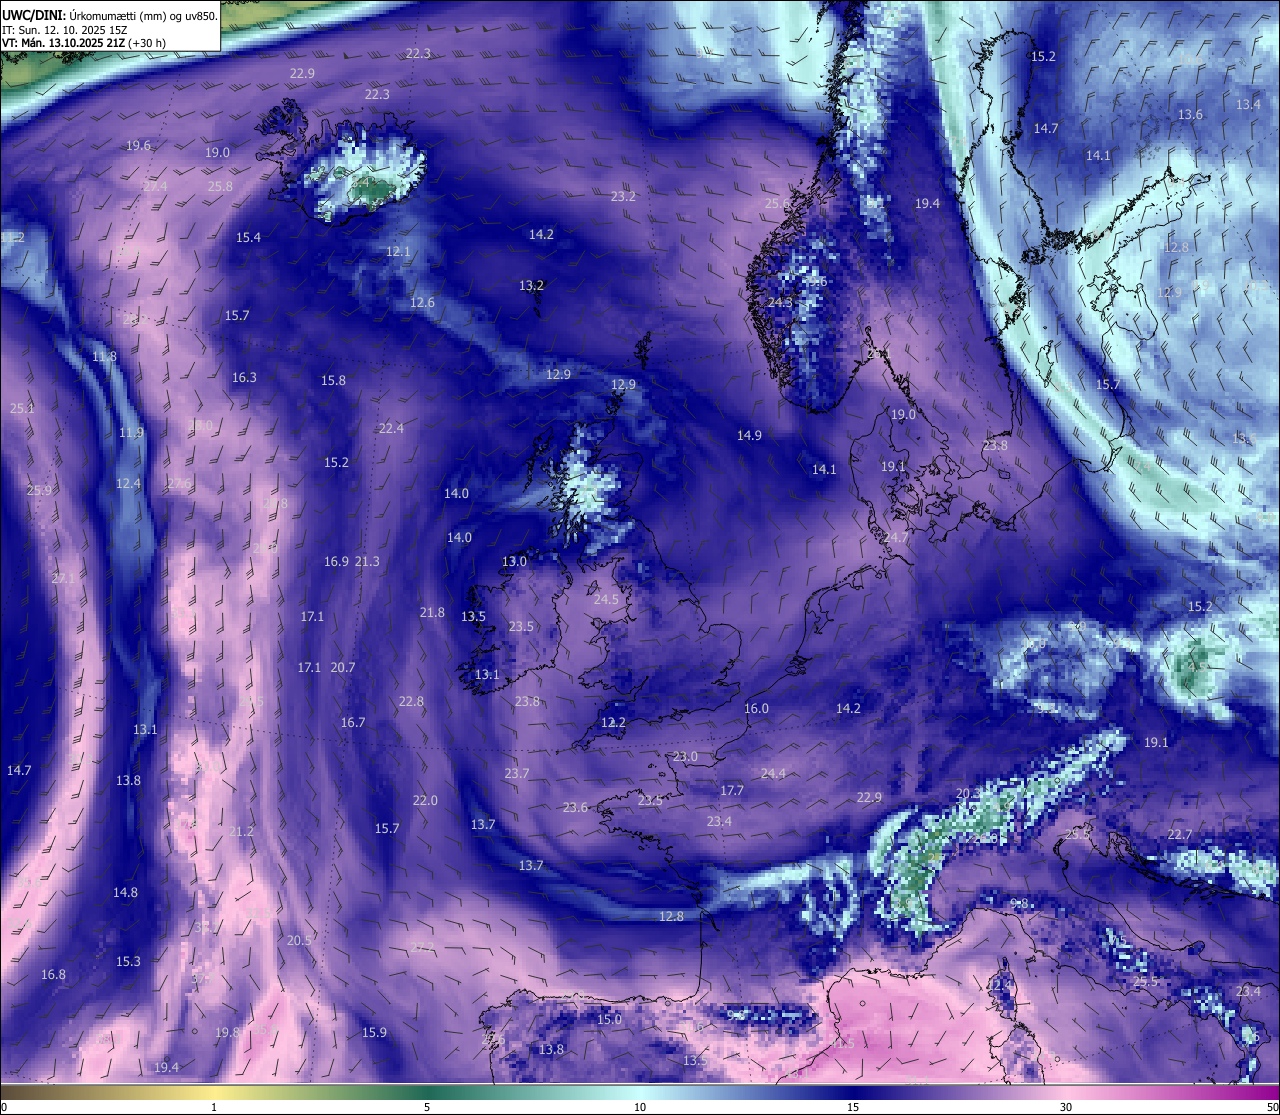The width and height of the screenshot is (1280, 1115).
Task: Click the 12.2 value near Cornwall
Action: tap(613, 723)
